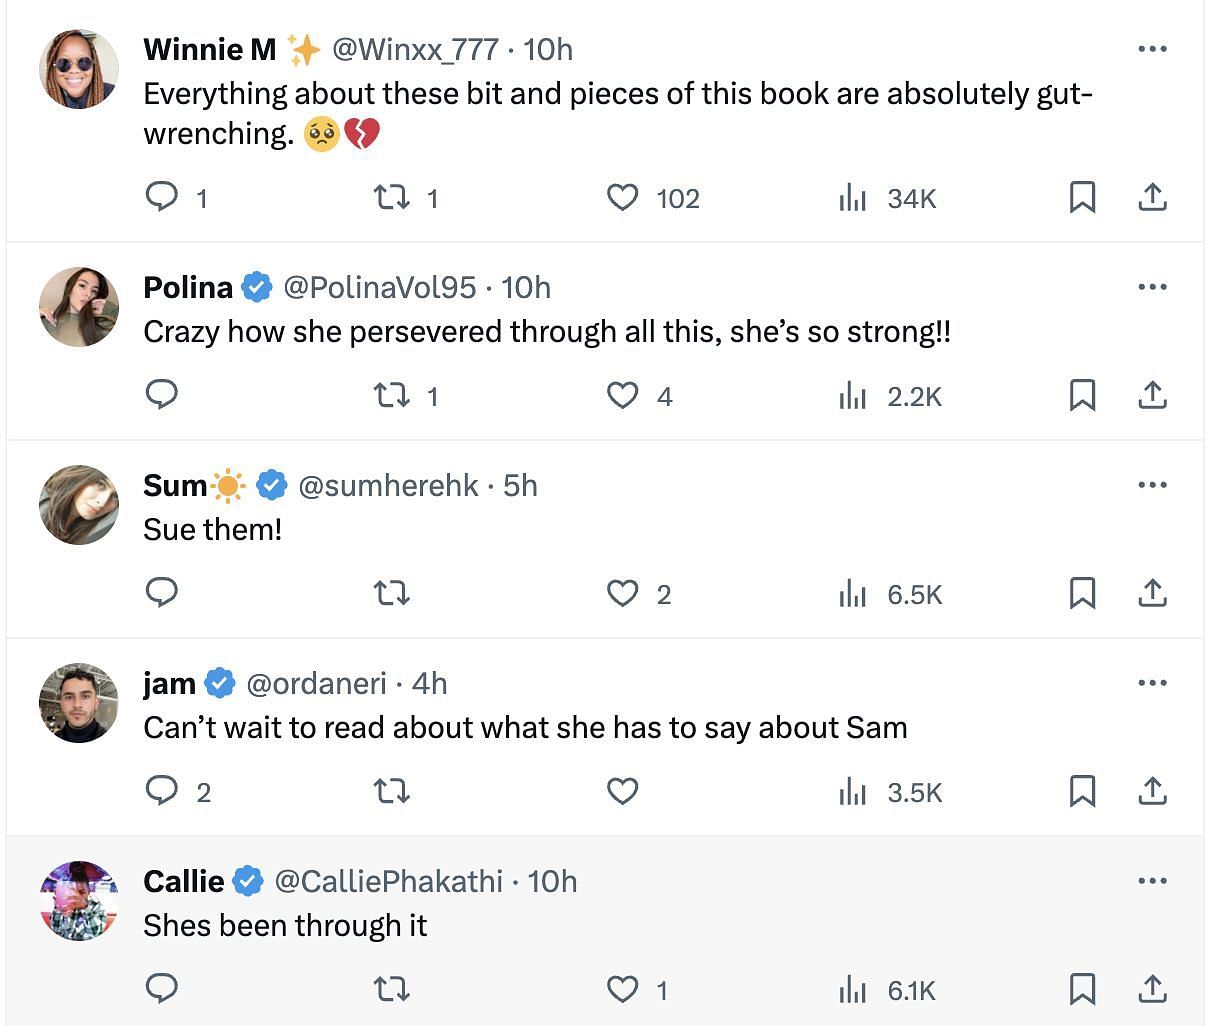The image size is (1224, 1026).
Task: Share Winnie M's tweet
Action: click(1152, 197)
